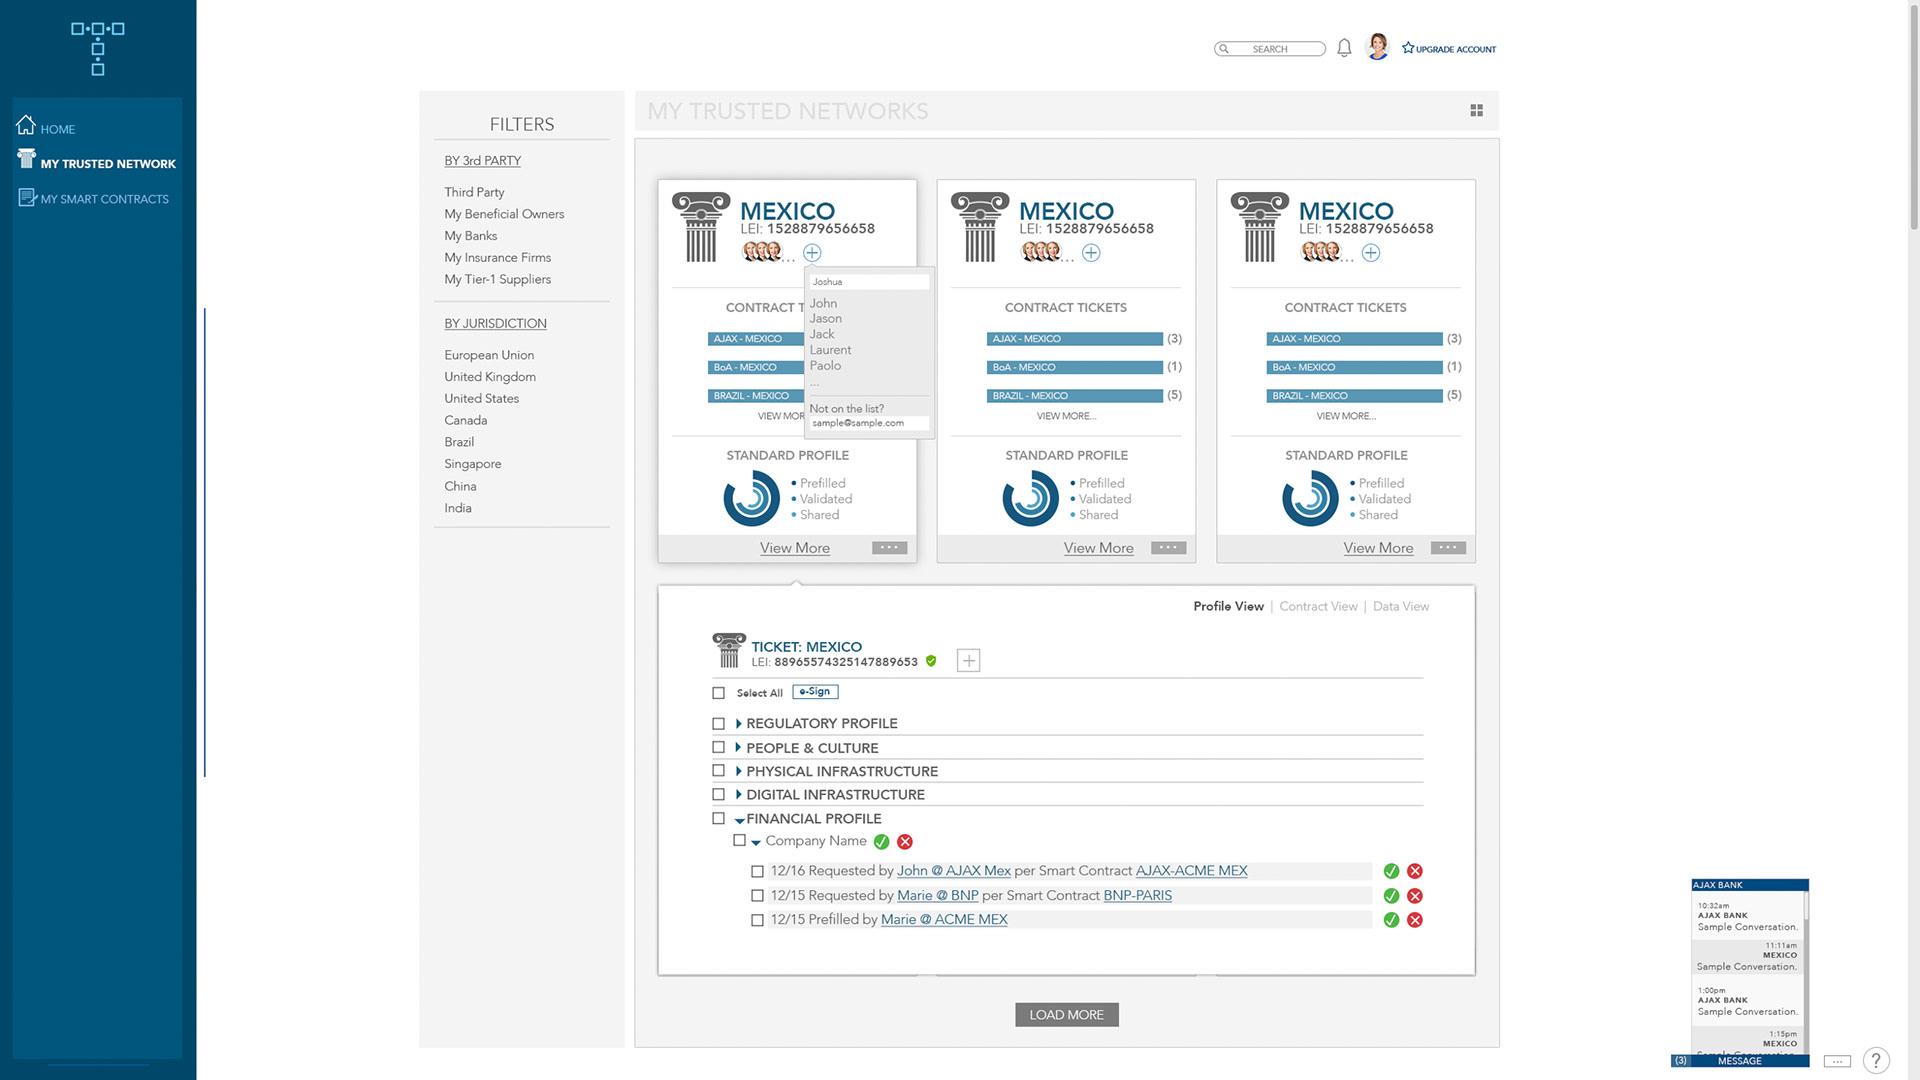This screenshot has width=1920, height=1080.
Task: Click the plus box next to ticket LEI
Action: [968, 660]
